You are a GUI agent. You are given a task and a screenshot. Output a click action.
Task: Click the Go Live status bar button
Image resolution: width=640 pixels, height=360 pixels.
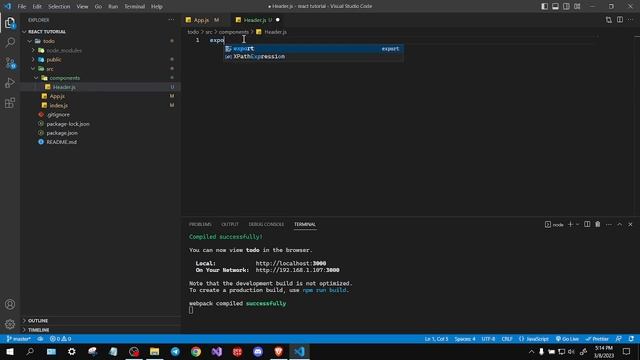567,339
